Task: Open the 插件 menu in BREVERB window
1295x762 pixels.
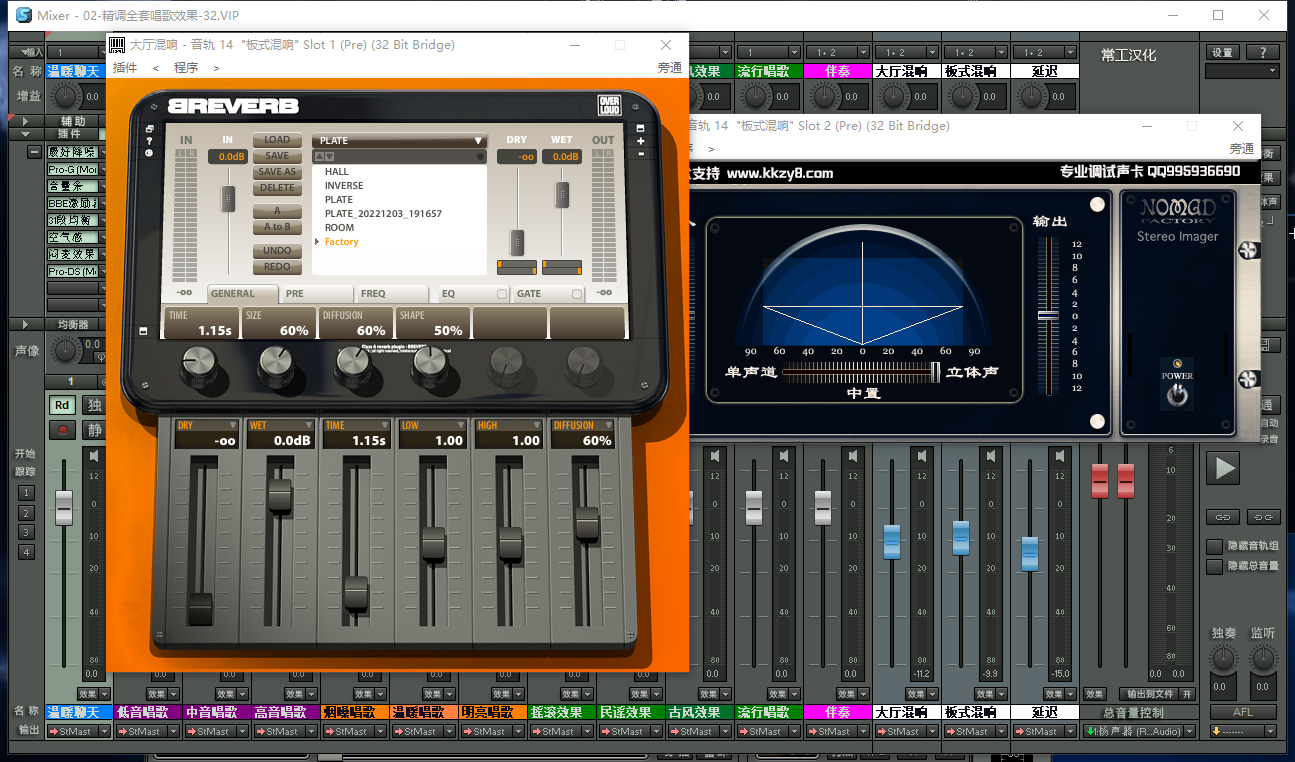Action: coord(125,68)
